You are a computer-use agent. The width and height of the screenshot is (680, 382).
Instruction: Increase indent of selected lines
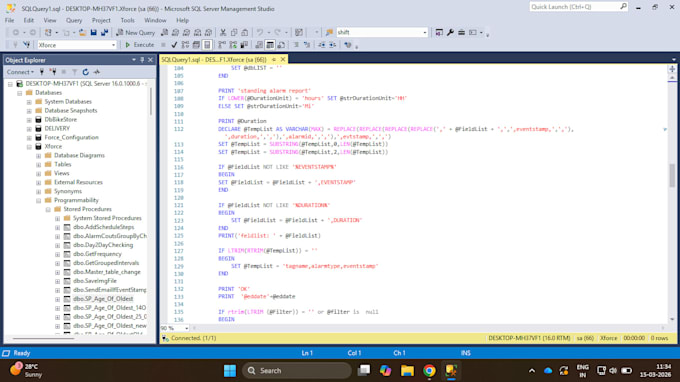click(x=332, y=45)
